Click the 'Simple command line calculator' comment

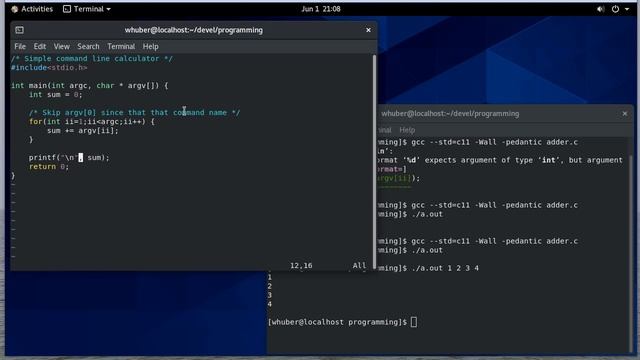[x=92, y=59]
